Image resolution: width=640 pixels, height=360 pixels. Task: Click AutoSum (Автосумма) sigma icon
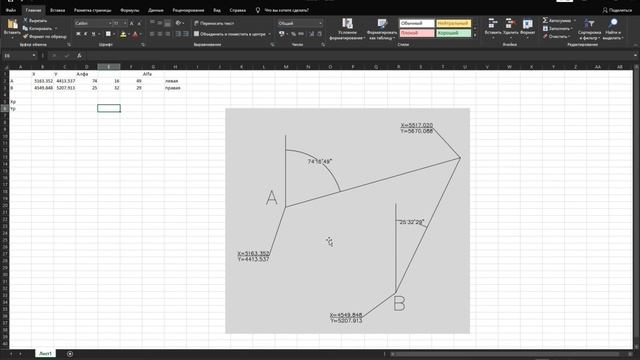tap(545, 20)
